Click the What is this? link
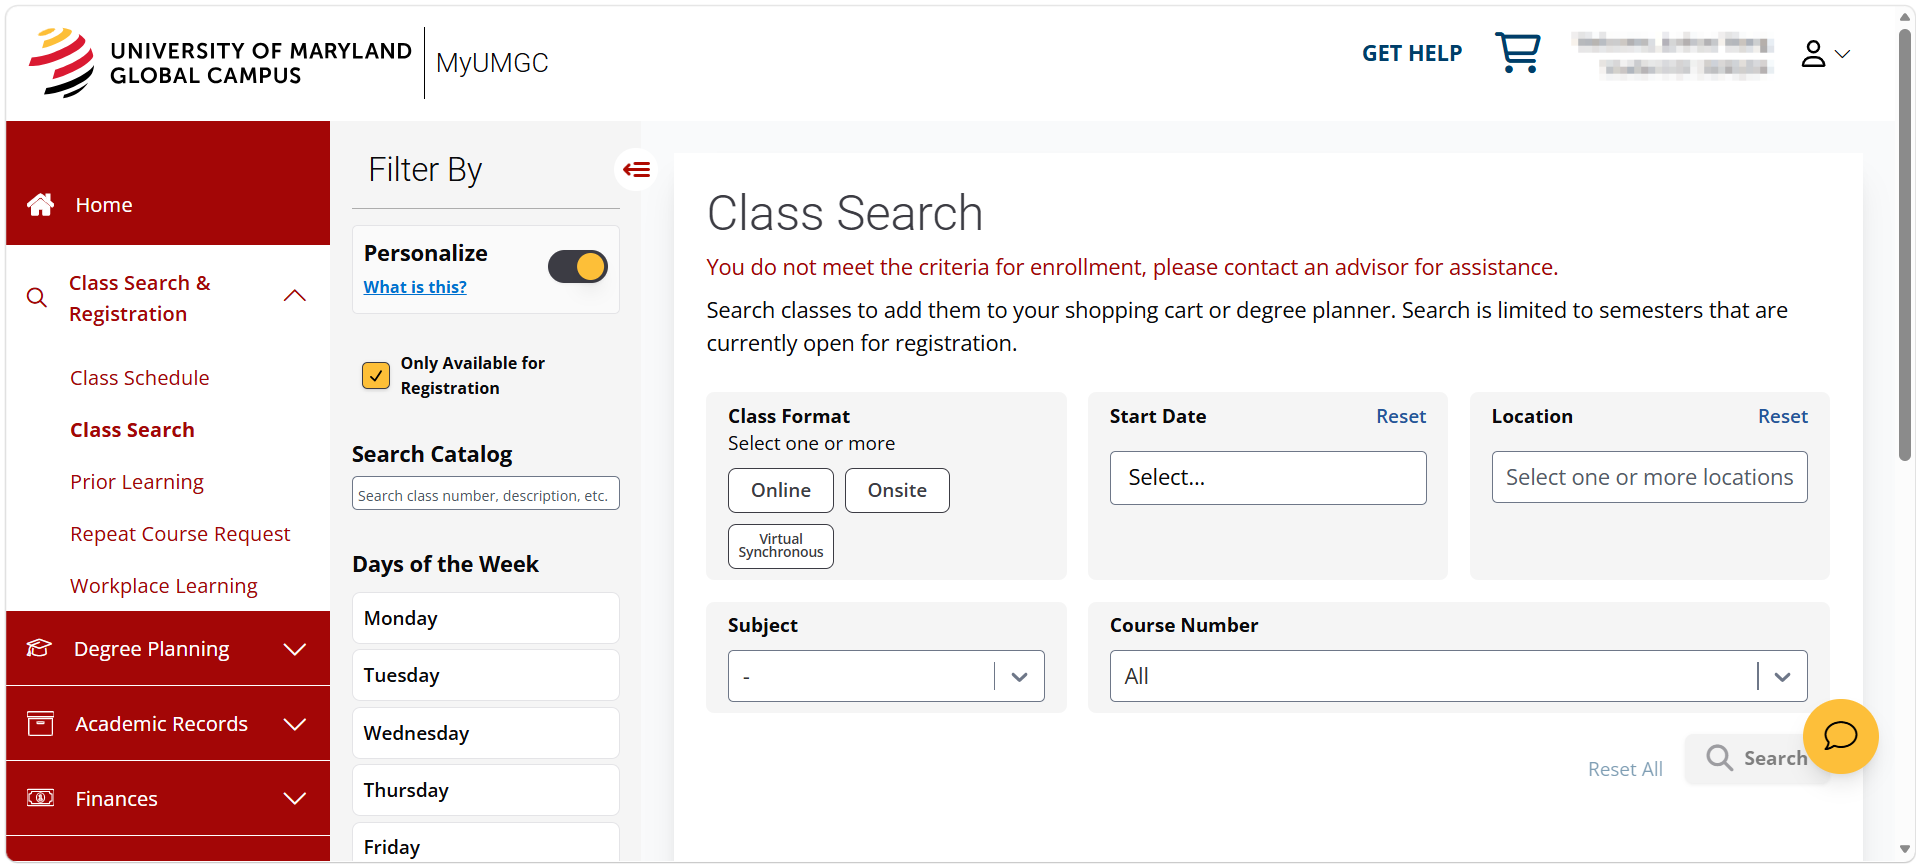Image resolution: width=1919 pixels, height=864 pixels. click(415, 287)
